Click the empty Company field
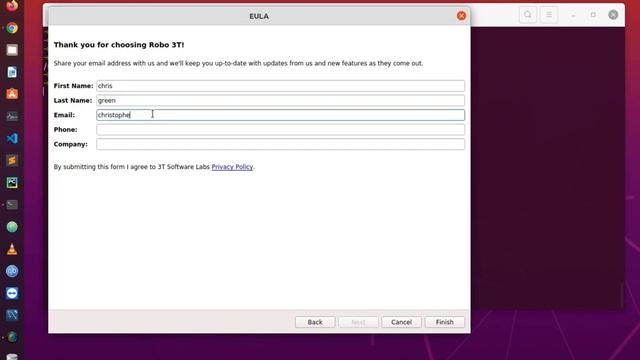Image resolution: width=640 pixels, height=360 pixels. click(x=280, y=144)
